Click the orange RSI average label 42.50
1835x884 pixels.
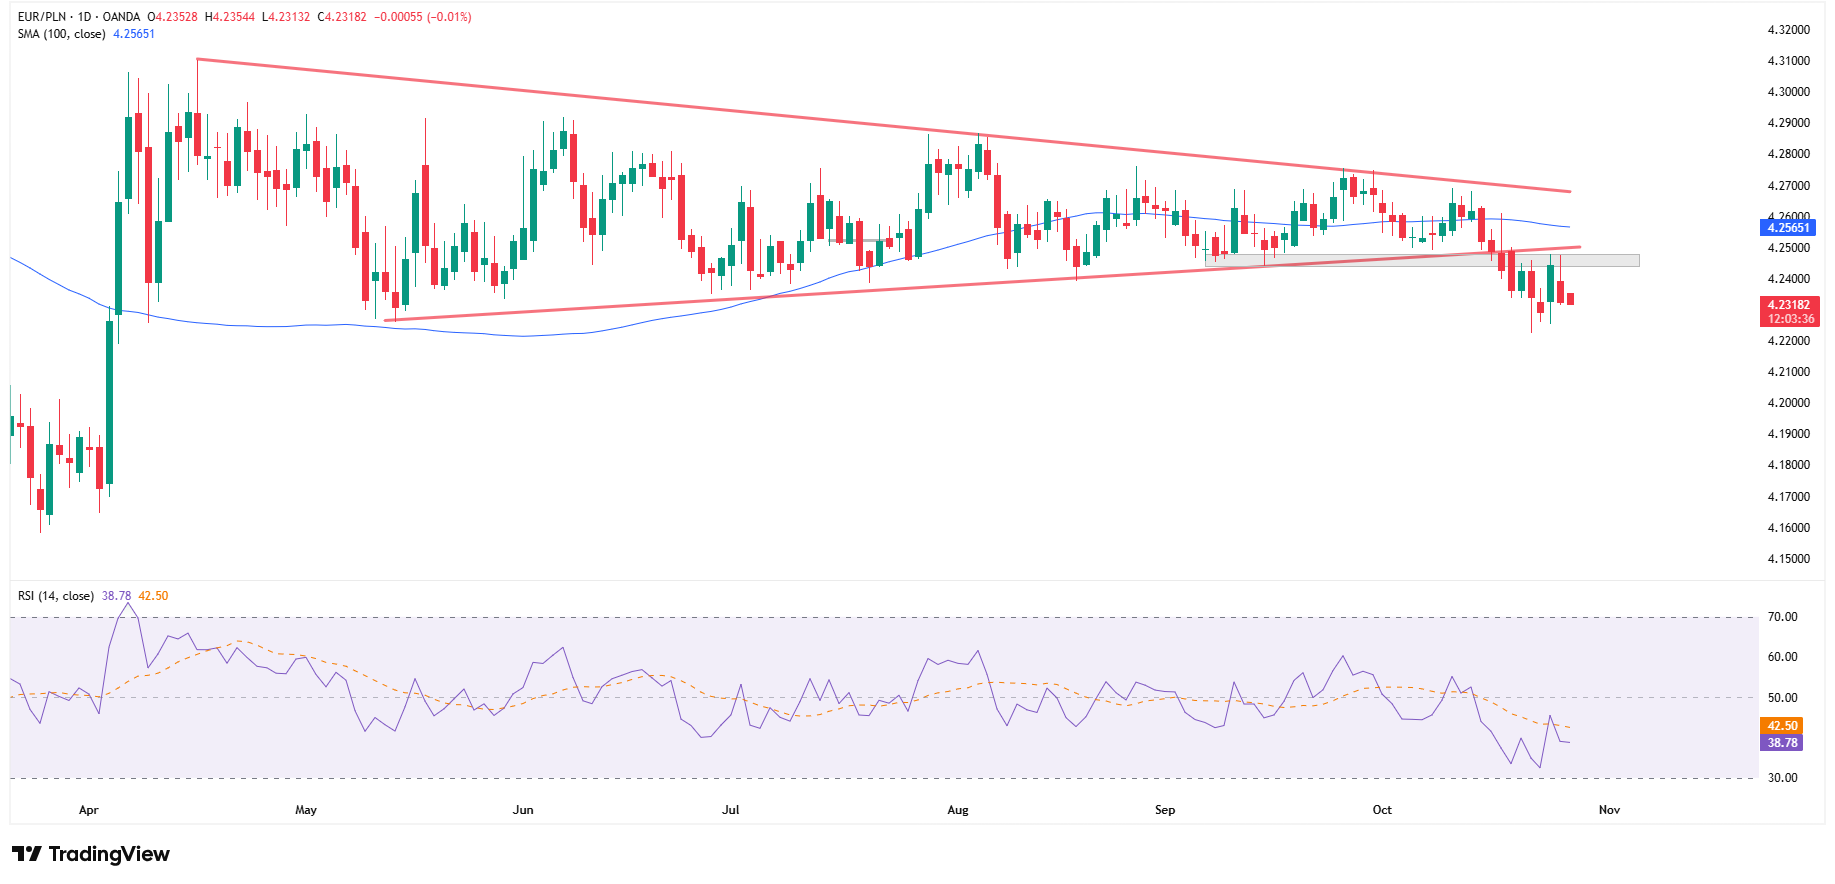tap(1782, 726)
